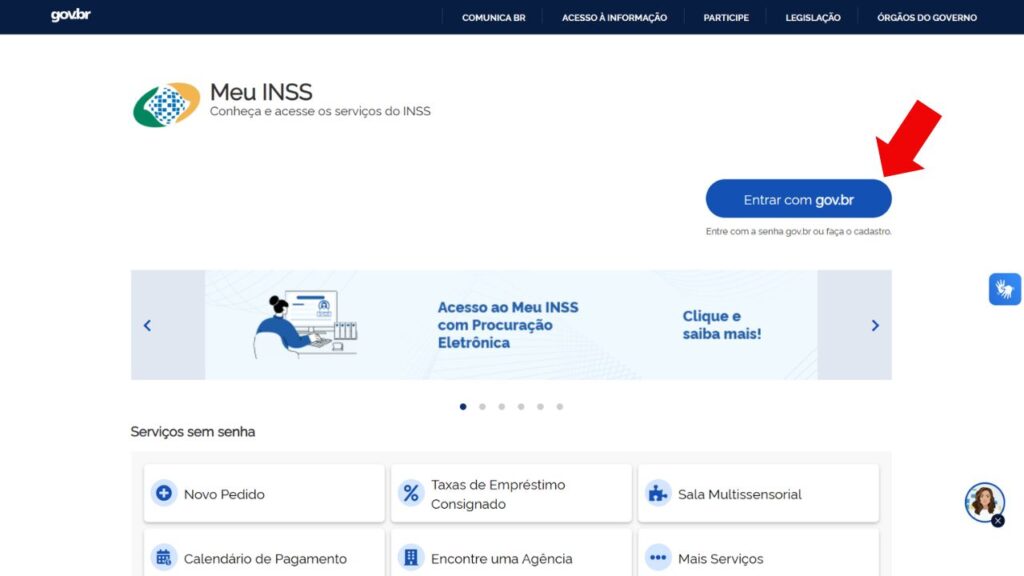Viewport: 1024px width, 576px height.
Task: Click the Calendário de Pagamento calendar icon
Action: click(x=164, y=558)
